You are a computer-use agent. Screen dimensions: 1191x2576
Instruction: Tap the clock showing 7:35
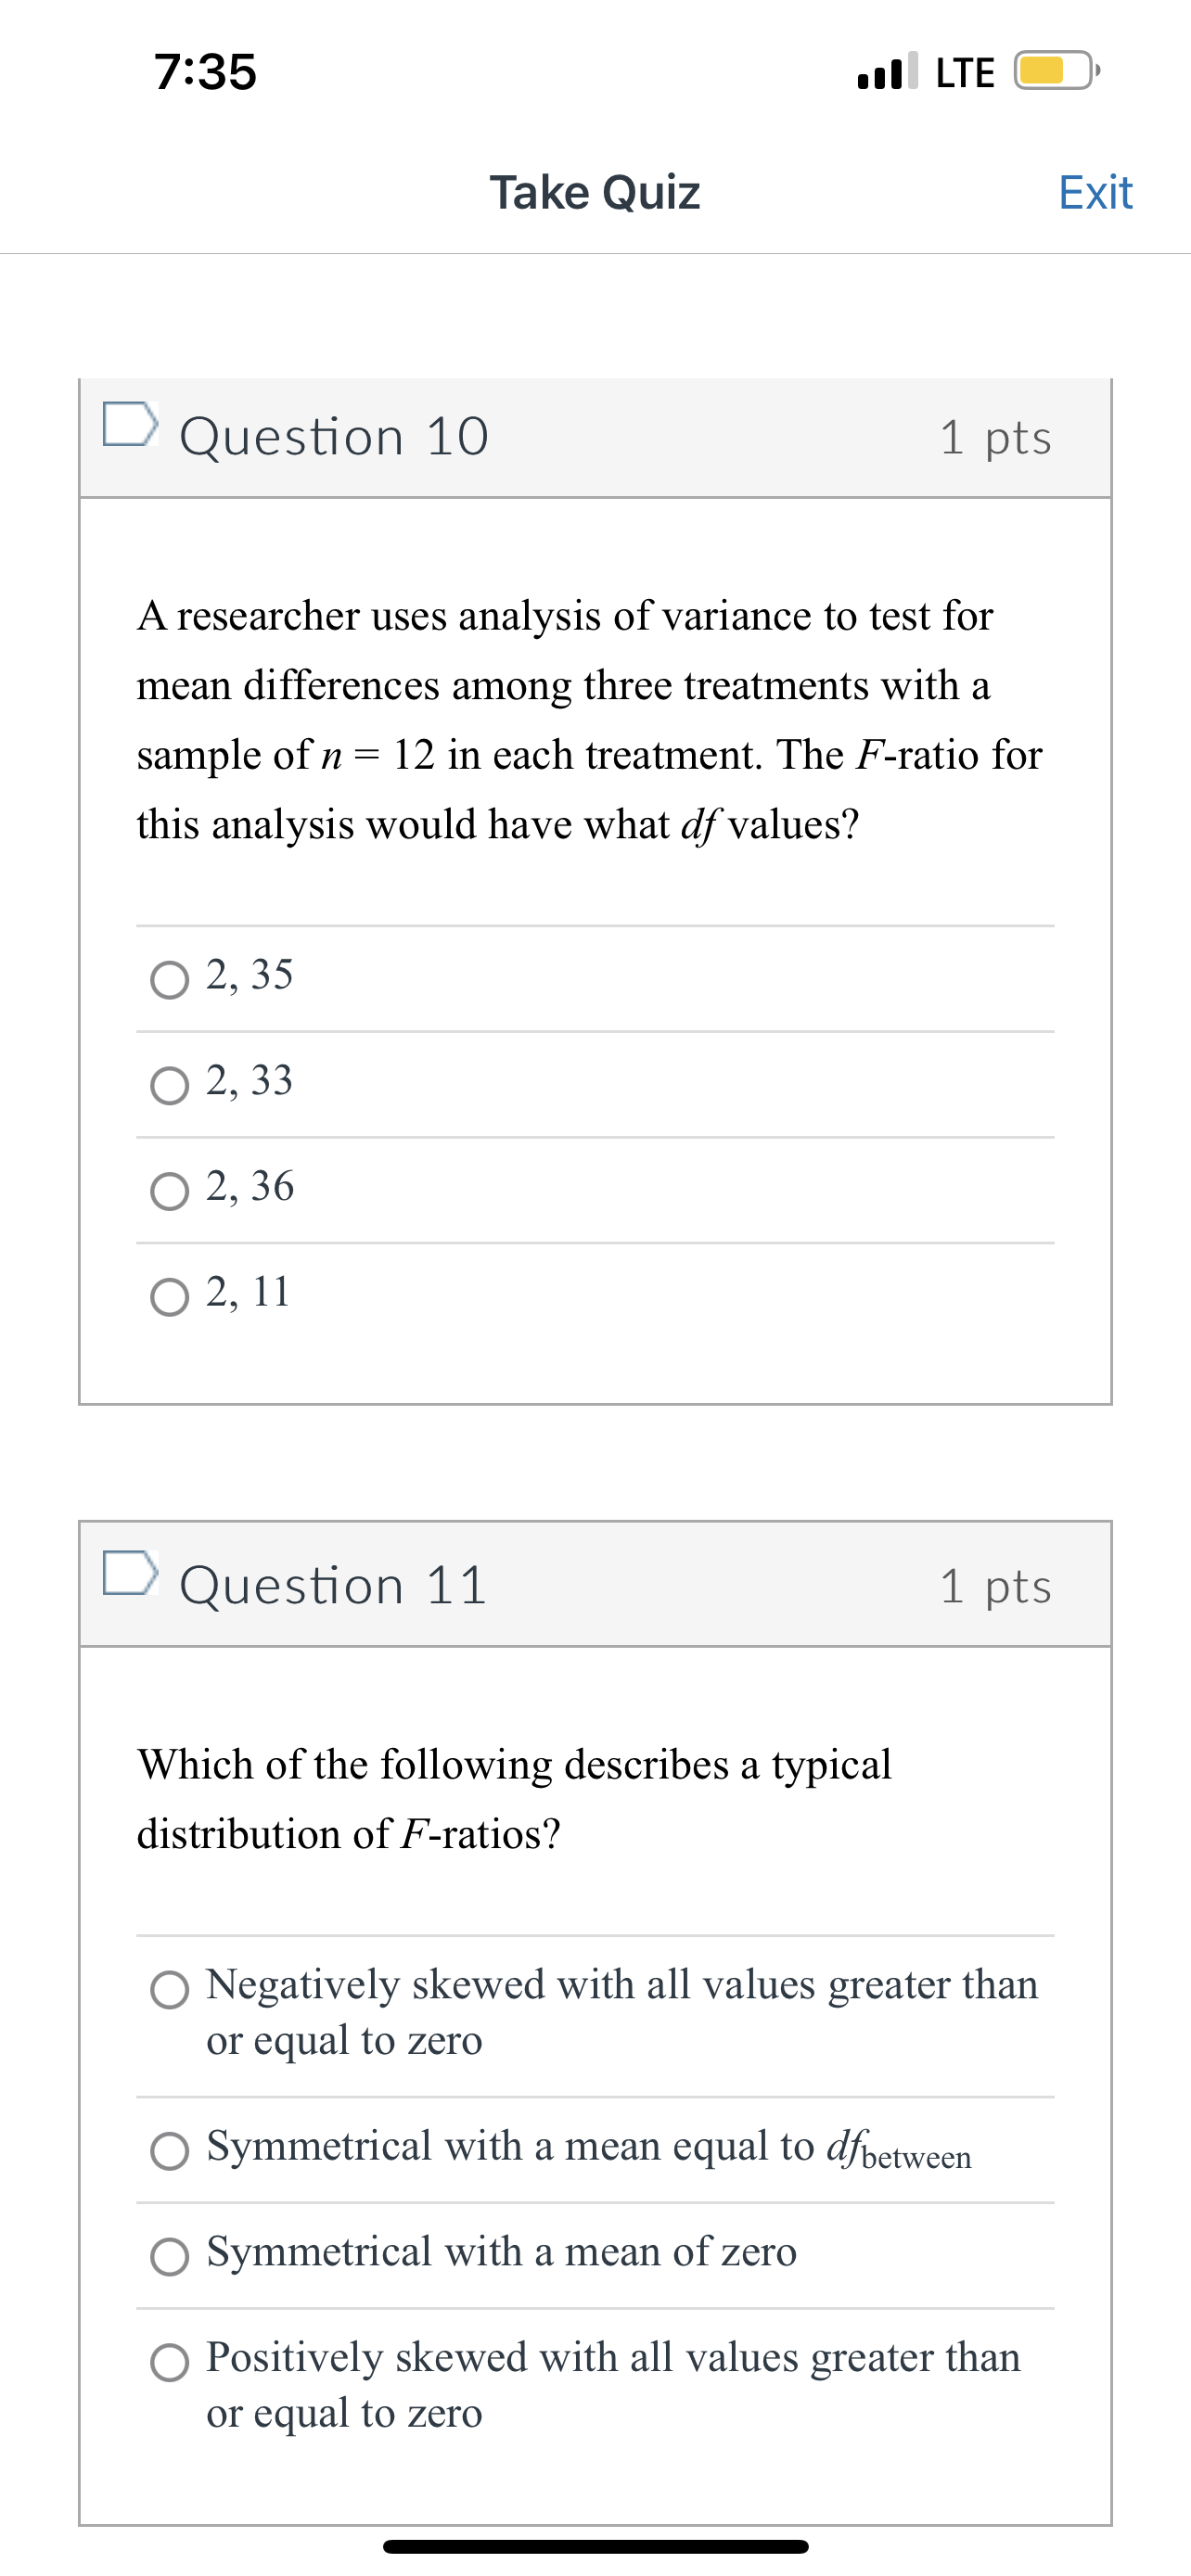(x=207, y=71)
